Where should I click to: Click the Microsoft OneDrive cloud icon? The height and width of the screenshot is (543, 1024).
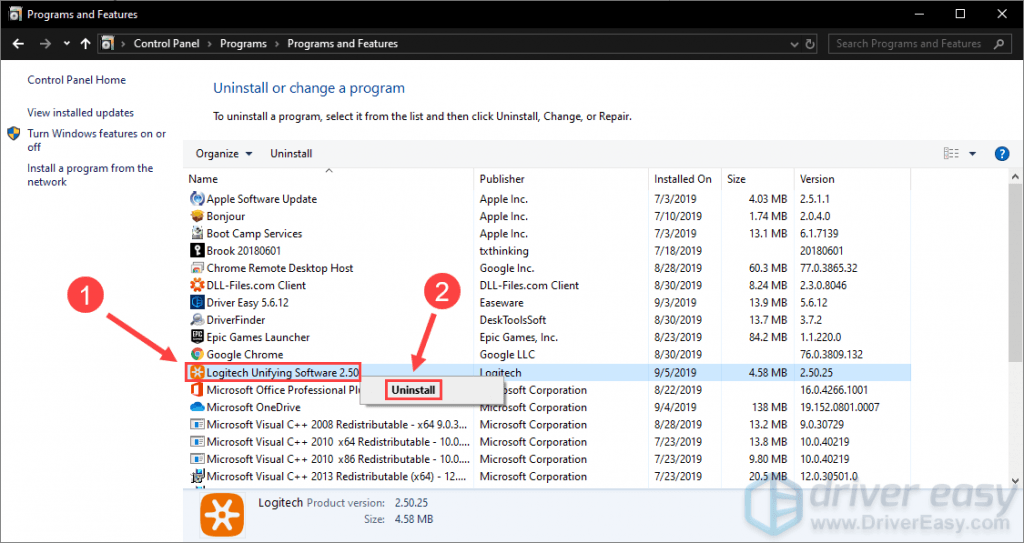(197, 407)
